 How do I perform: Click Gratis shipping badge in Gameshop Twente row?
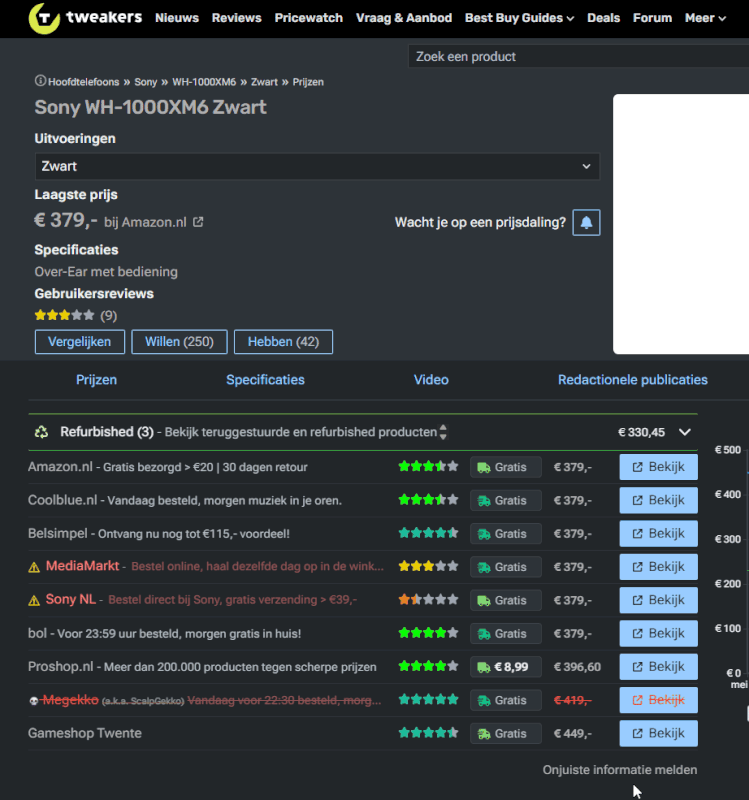(506, 734)
